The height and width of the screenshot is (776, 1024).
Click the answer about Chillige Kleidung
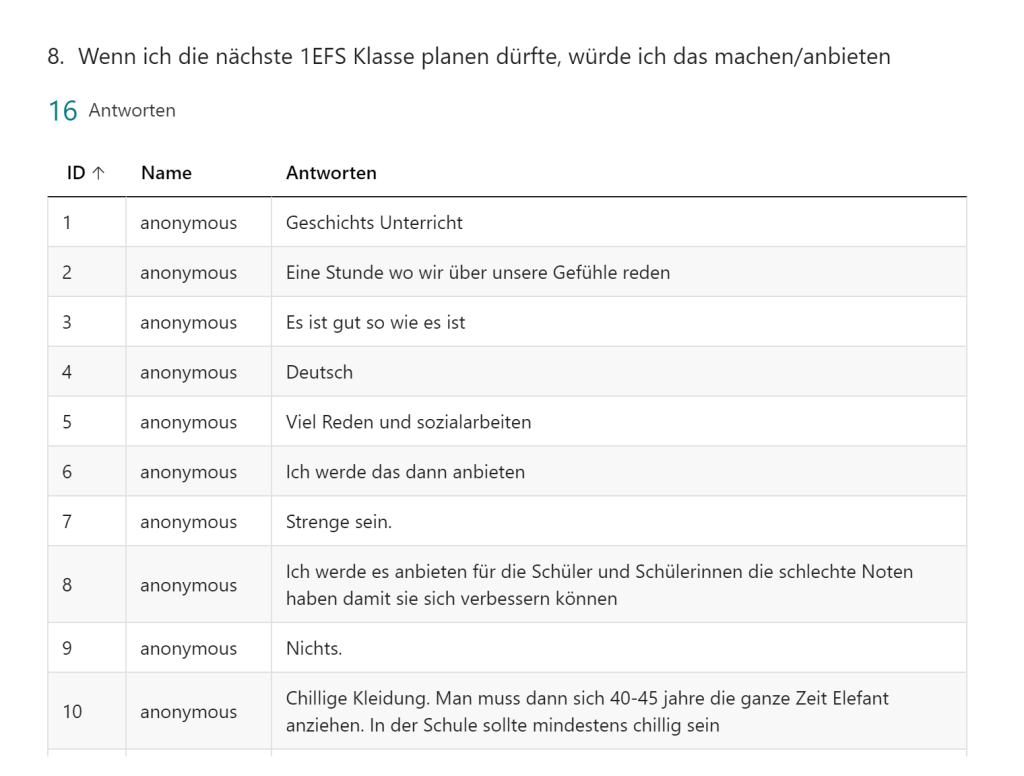587,711
